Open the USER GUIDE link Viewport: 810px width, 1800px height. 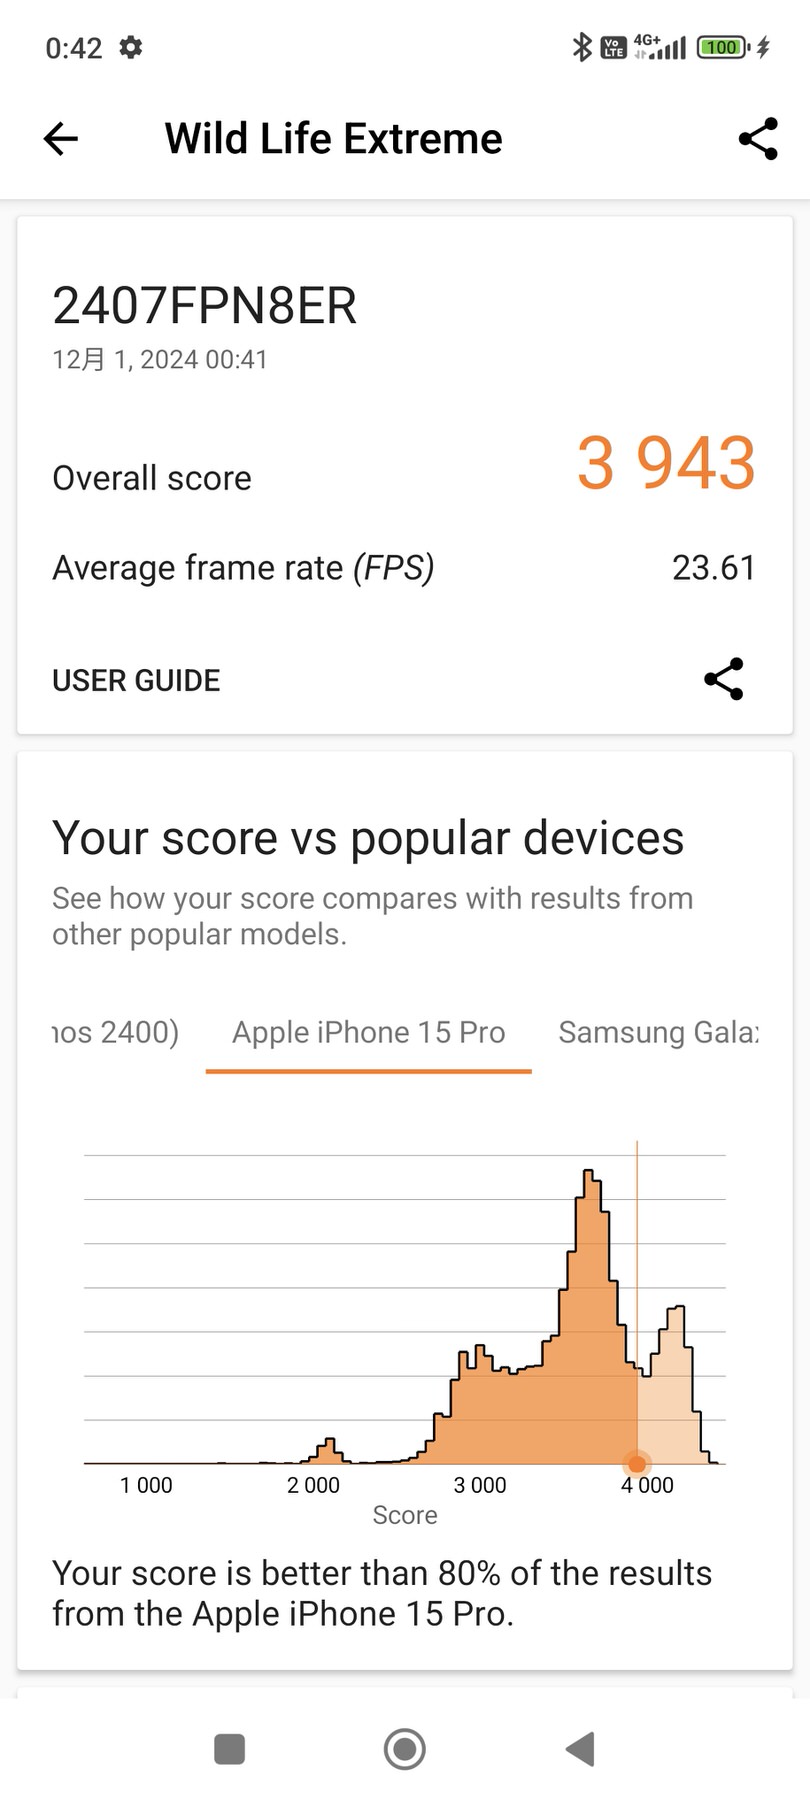pyautogui.click(x=136, y=681)
